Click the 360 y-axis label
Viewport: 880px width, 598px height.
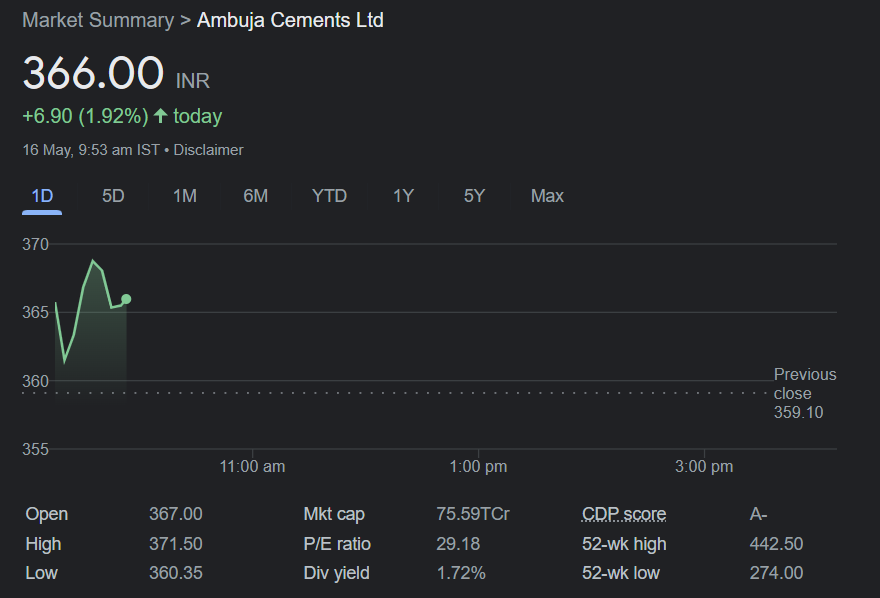[35, 381]
